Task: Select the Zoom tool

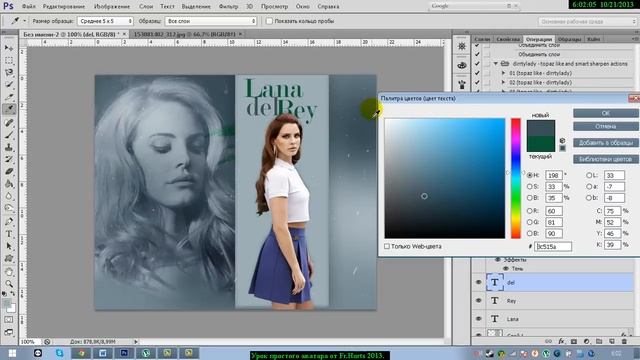Action: coord(9,284)
